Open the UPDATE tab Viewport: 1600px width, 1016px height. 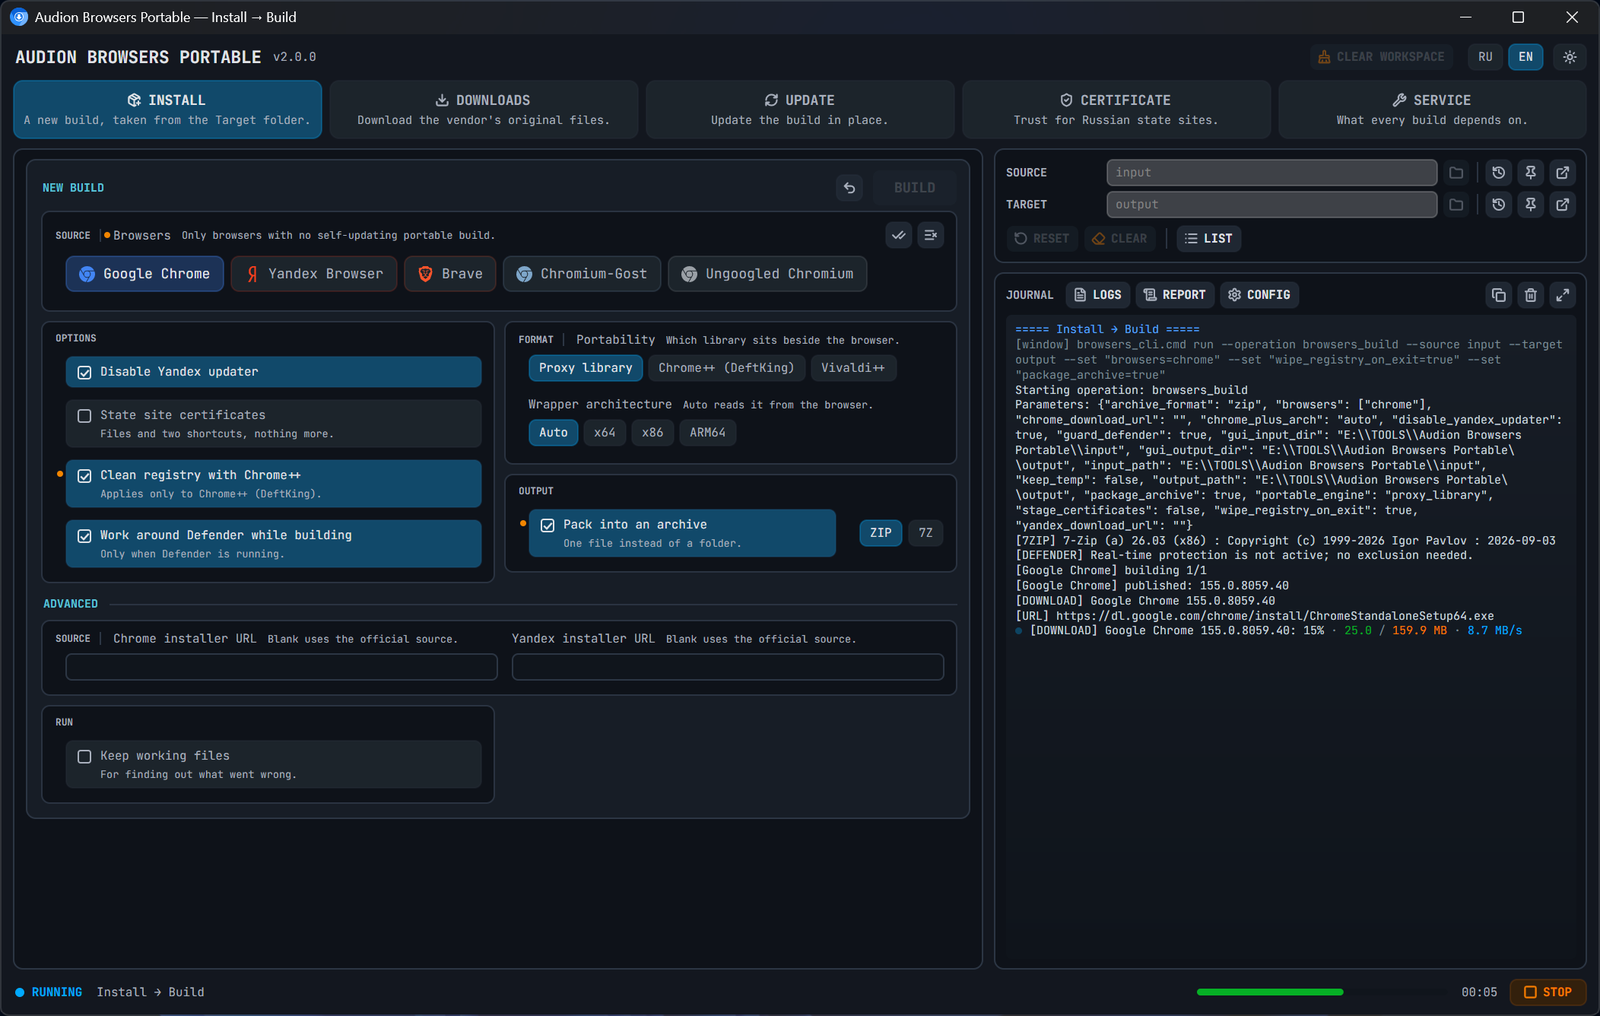point(800,109)
